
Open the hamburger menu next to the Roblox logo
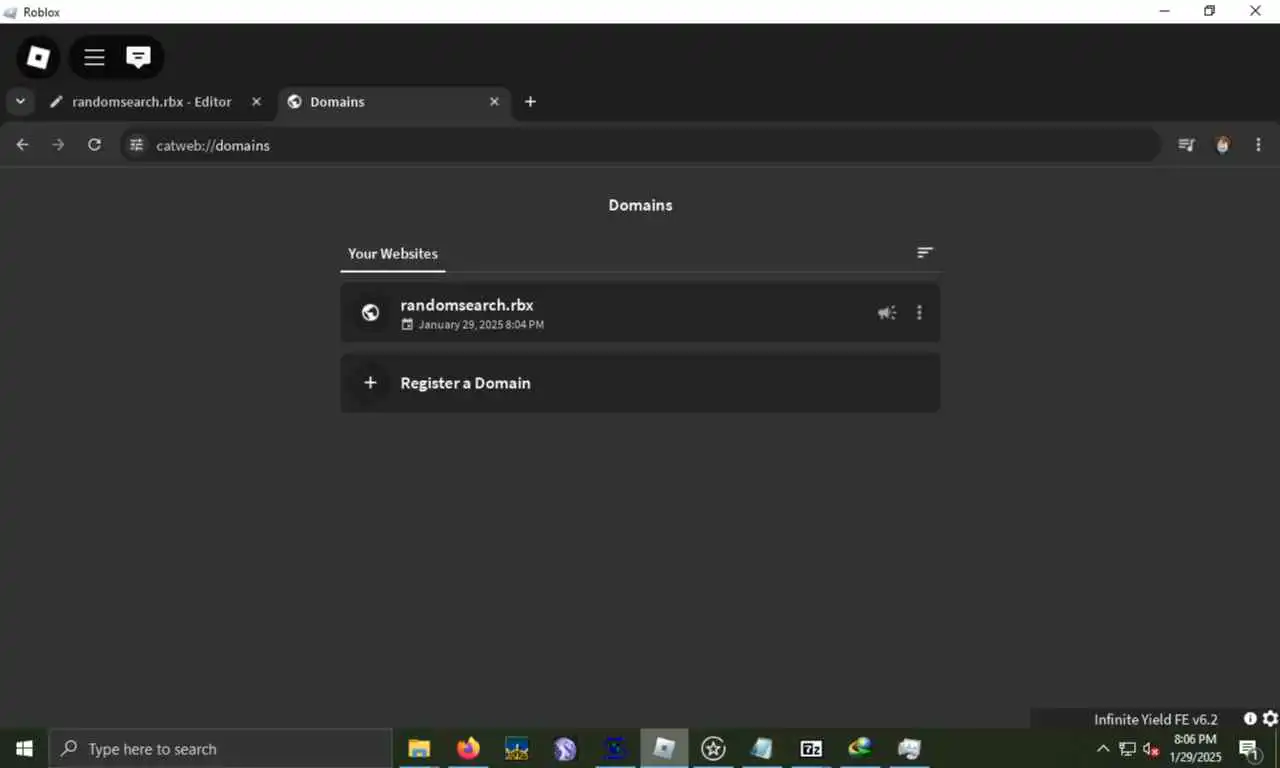point(94,58)
